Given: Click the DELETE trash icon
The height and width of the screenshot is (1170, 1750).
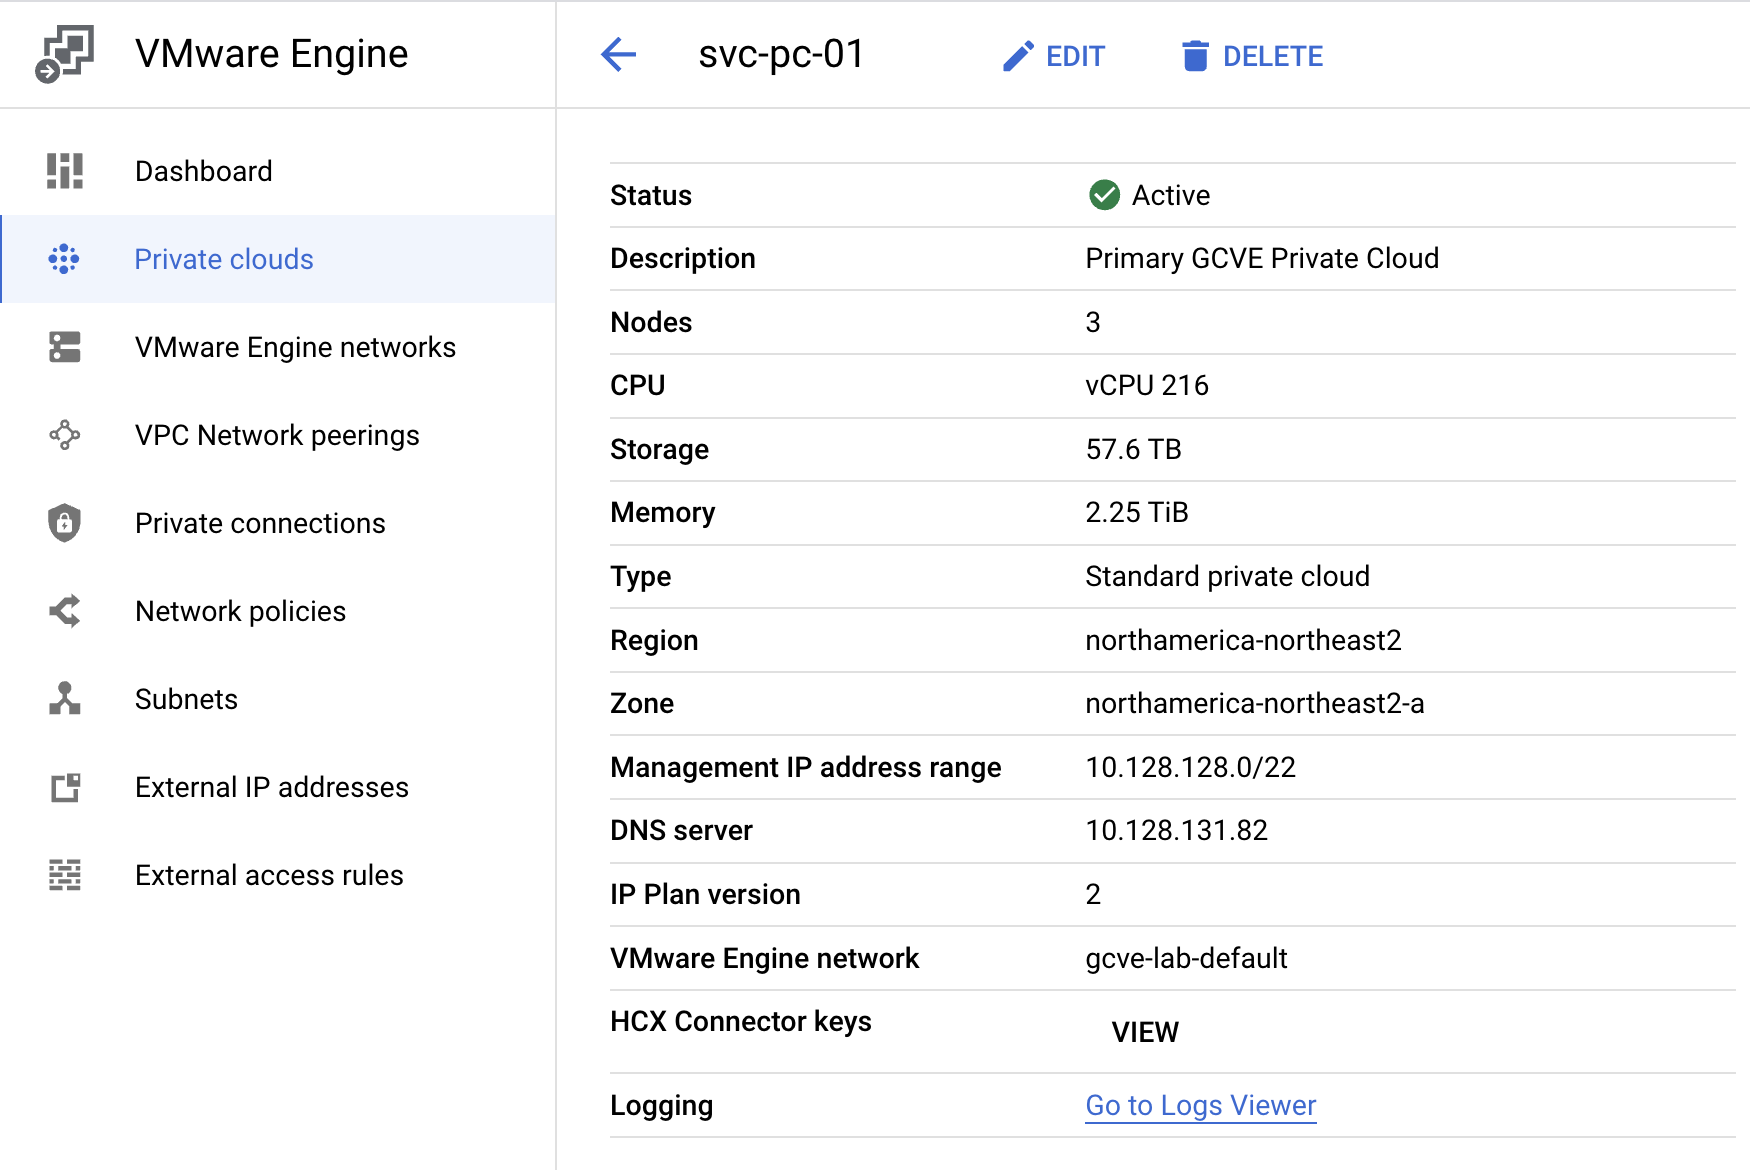Looking at the screenshot, I should (1195, 56).
